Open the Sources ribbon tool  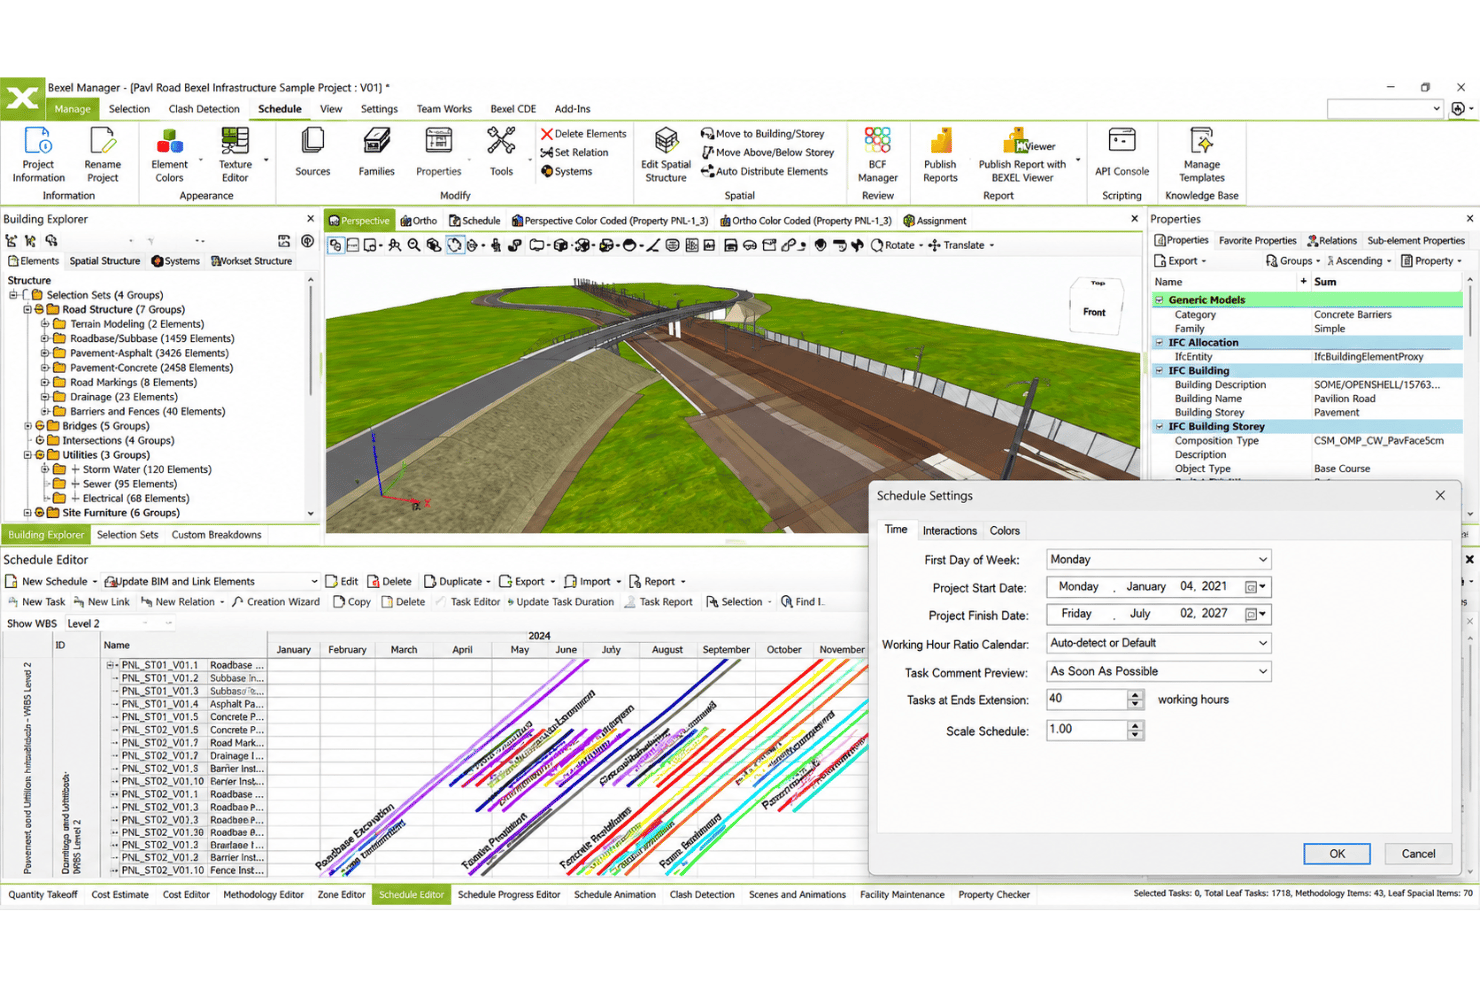pos(312,152)
